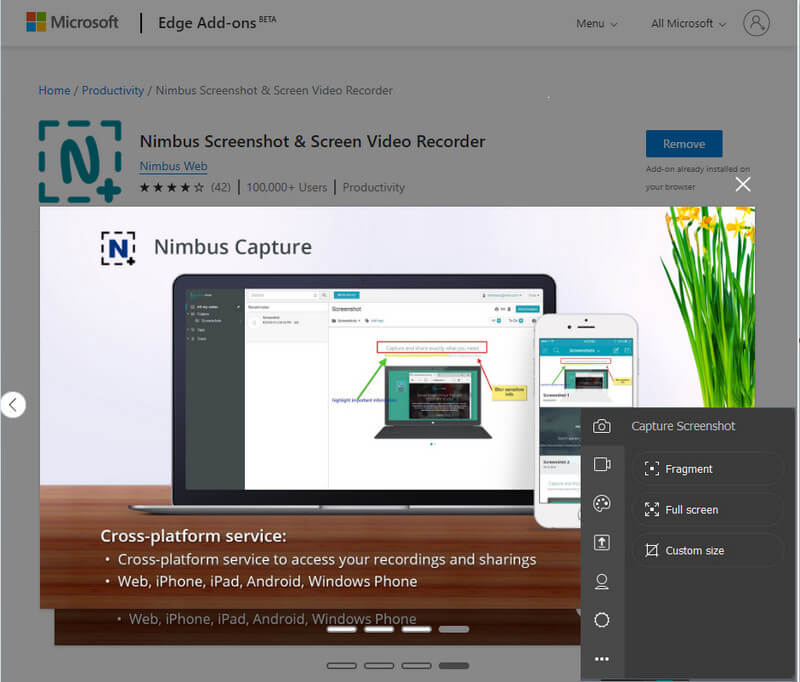Expand the Menu dropdown
Viewport: 800px width, 682px height.
click(x=596, y=23)
